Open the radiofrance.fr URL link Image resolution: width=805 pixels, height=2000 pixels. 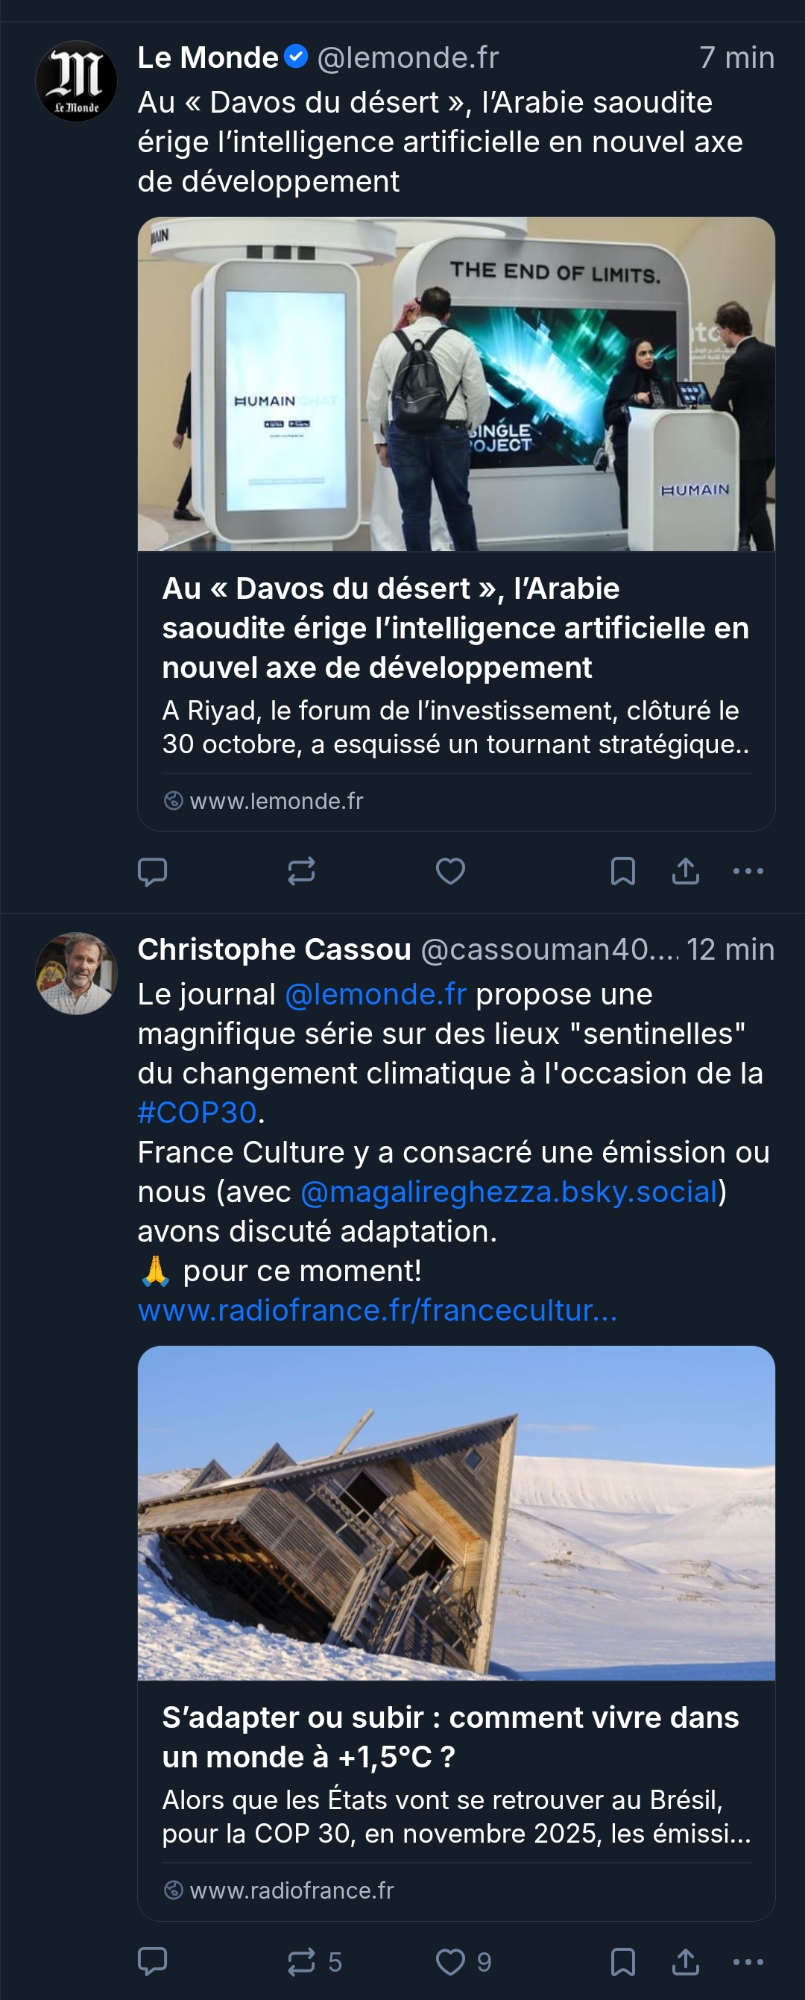pyautogui.click(x=377, y=1310)
